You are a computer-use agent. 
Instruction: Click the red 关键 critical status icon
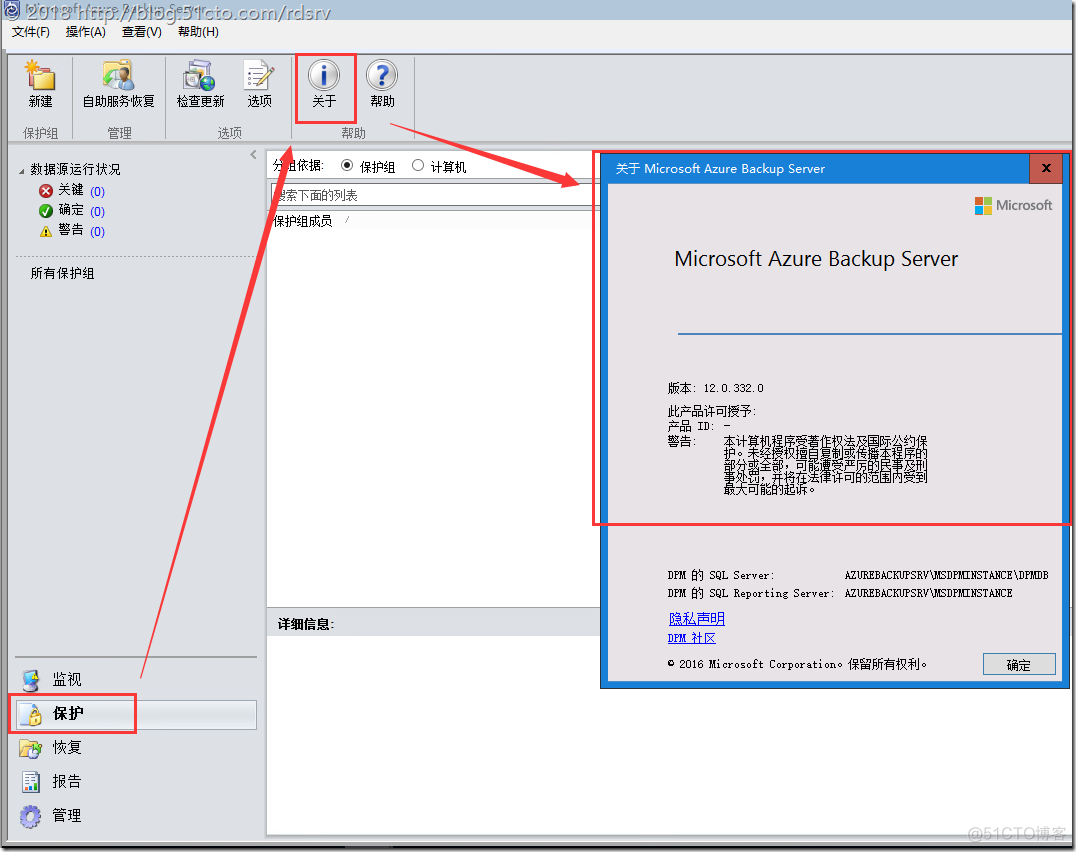tap(46, 191)
